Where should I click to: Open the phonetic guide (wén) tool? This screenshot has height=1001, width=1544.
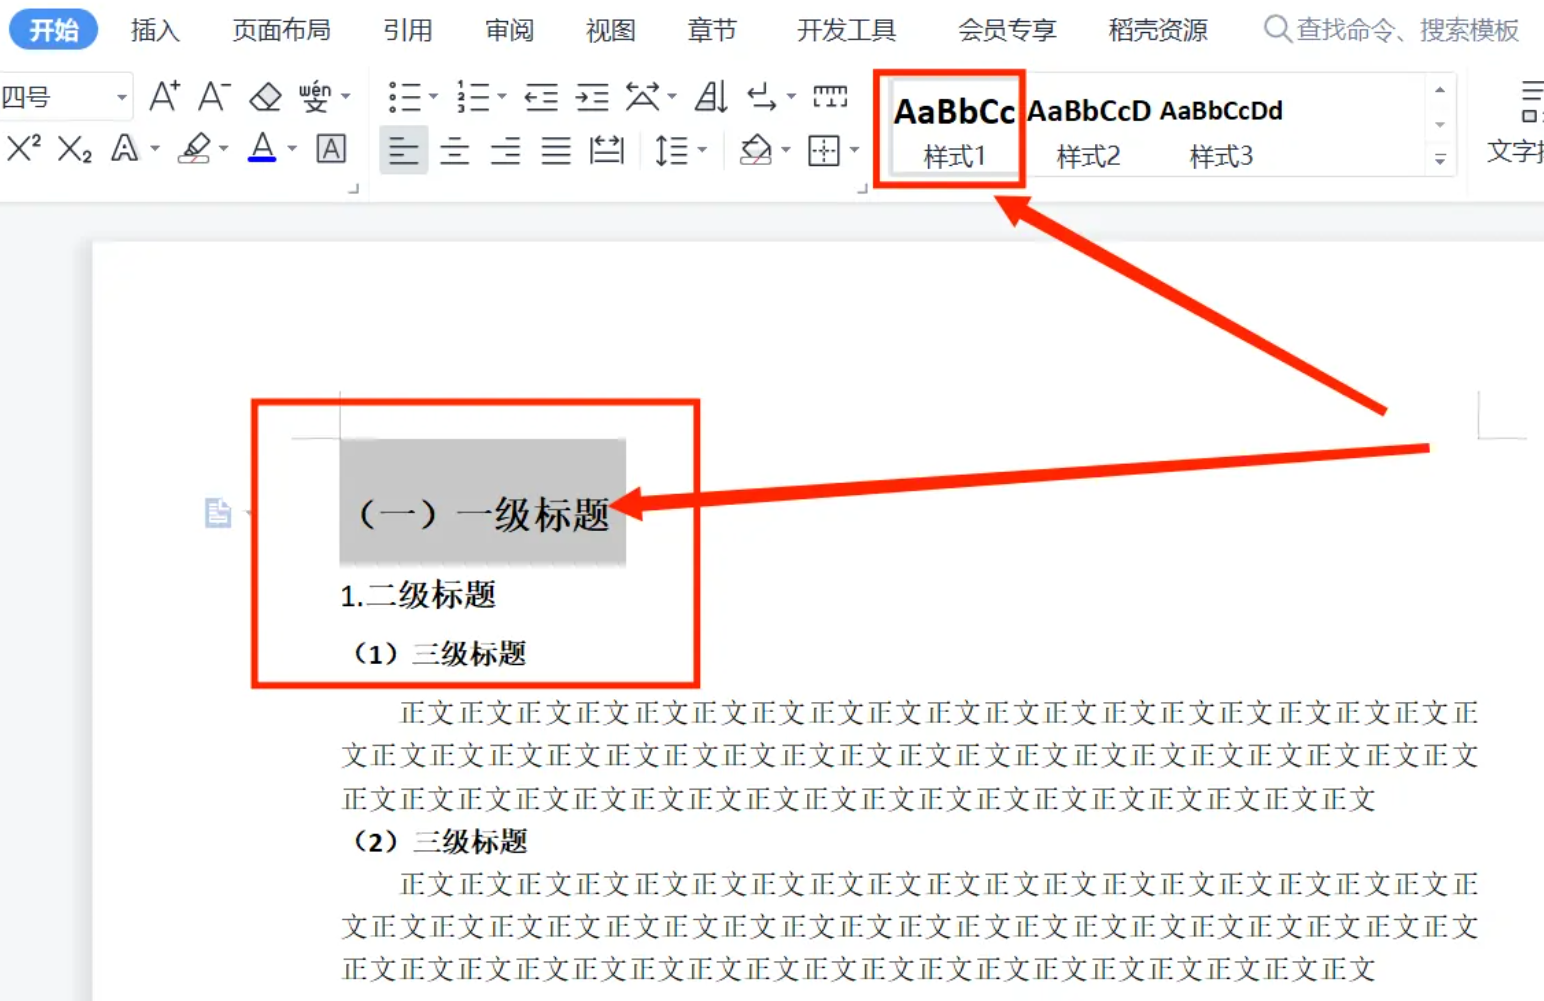(x=315, y=97)
